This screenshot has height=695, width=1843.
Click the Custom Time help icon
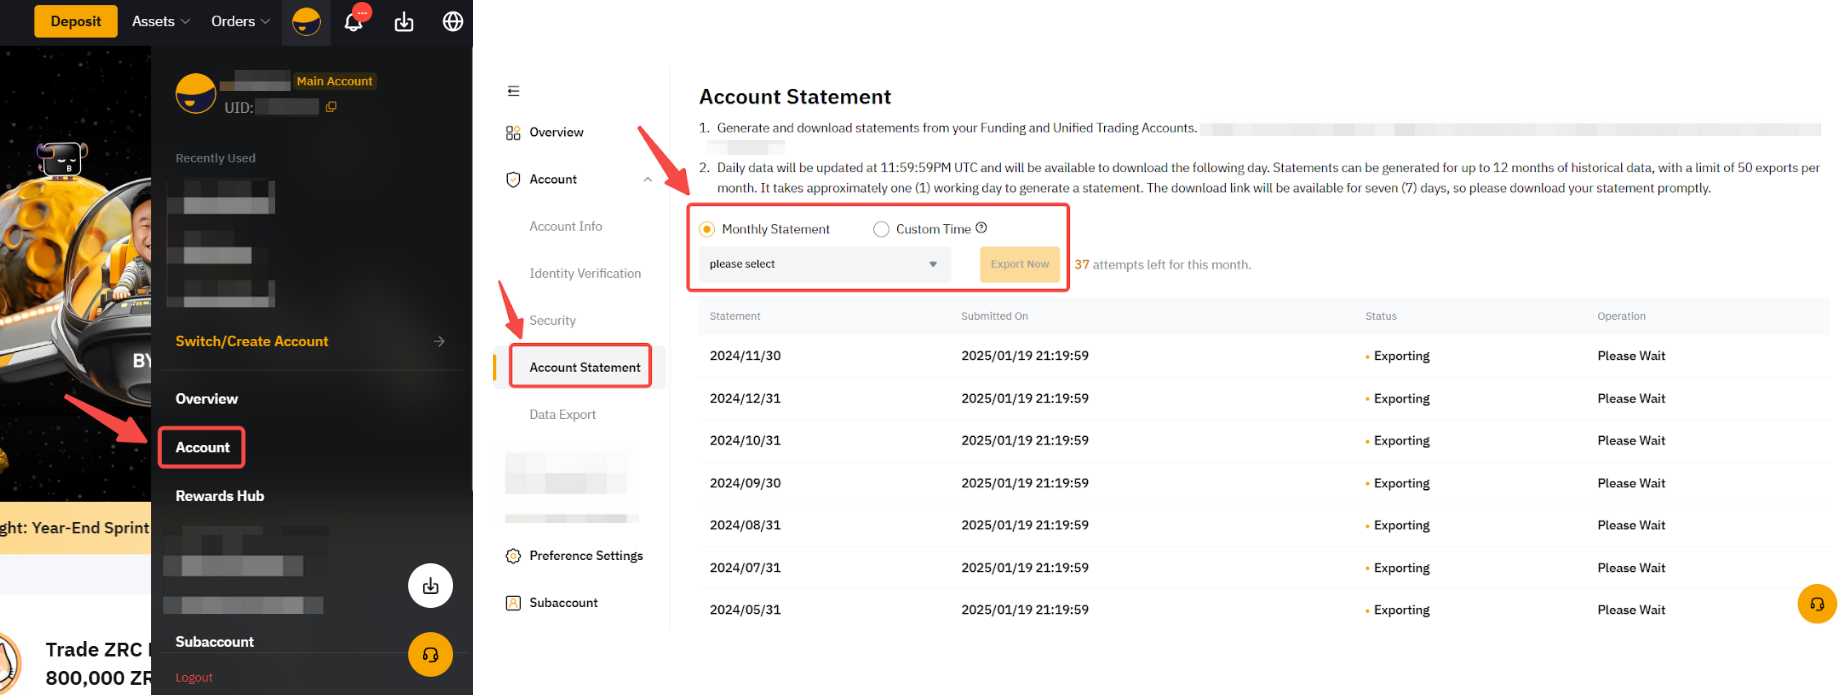coord(981,228)
